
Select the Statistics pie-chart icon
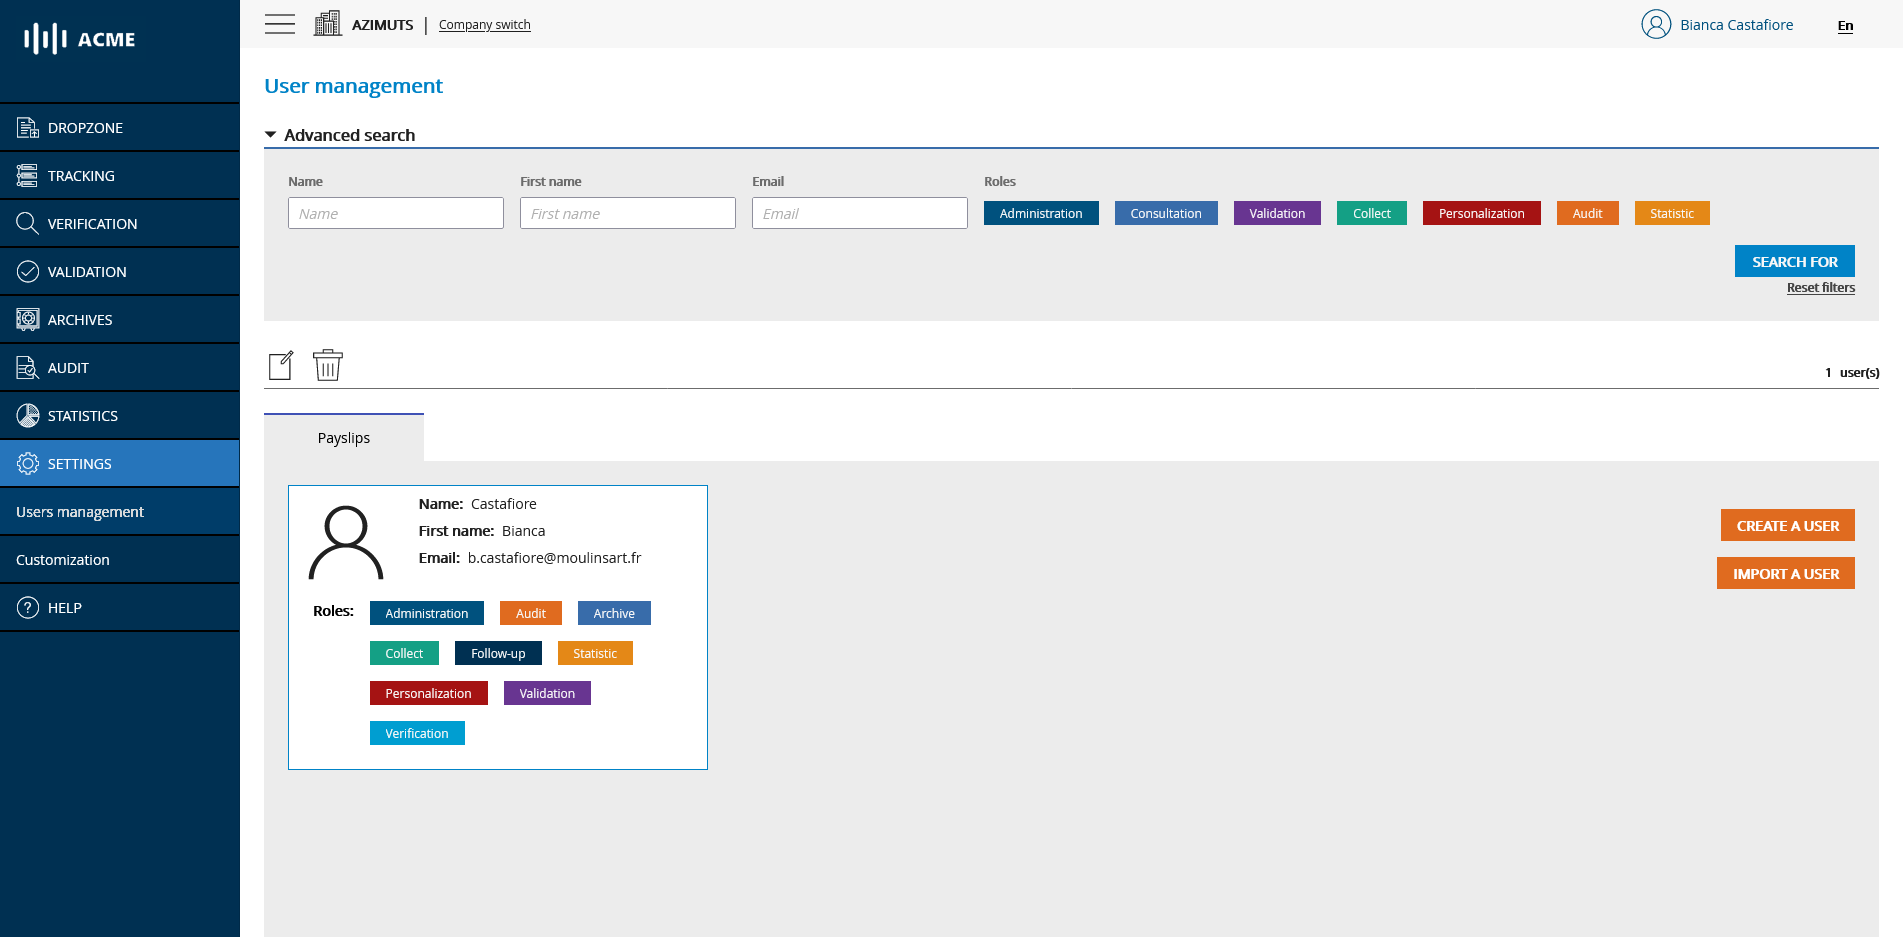(27, 415)
